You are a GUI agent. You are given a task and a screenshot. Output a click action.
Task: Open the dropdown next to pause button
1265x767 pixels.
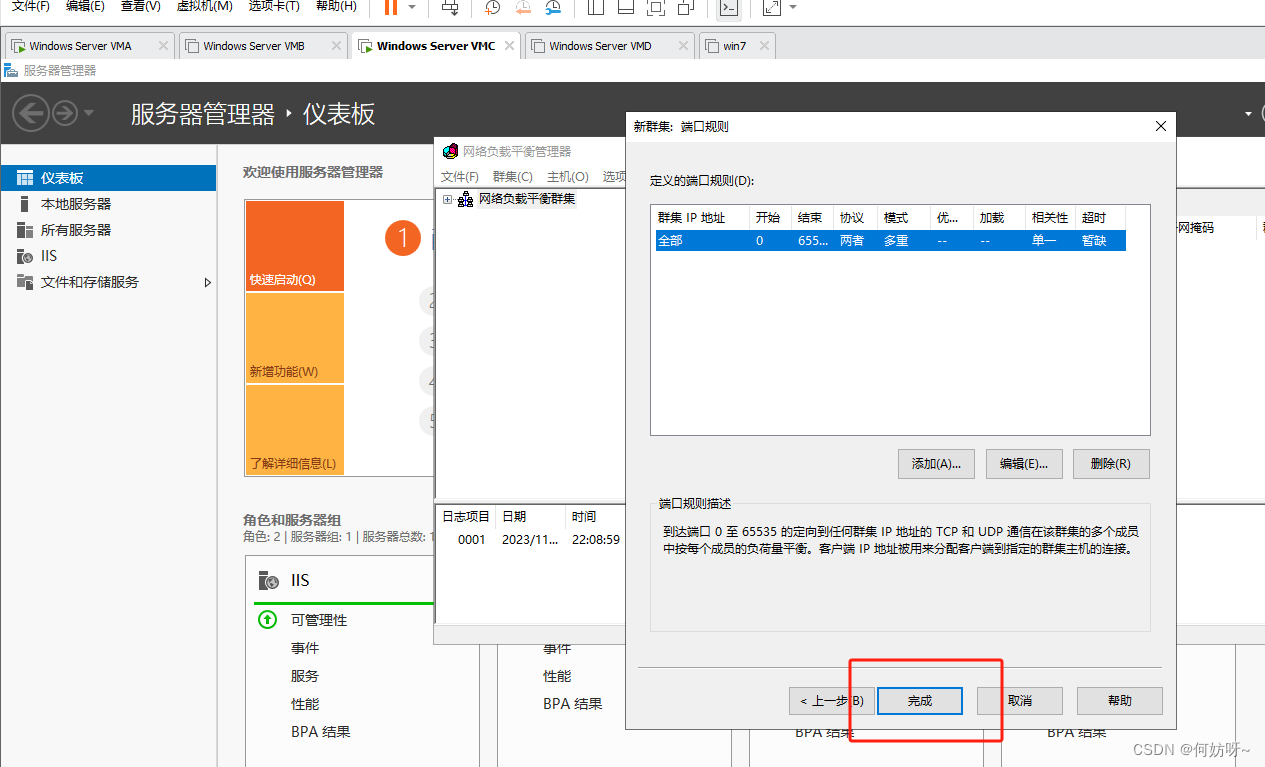click(x=412, y=7)
